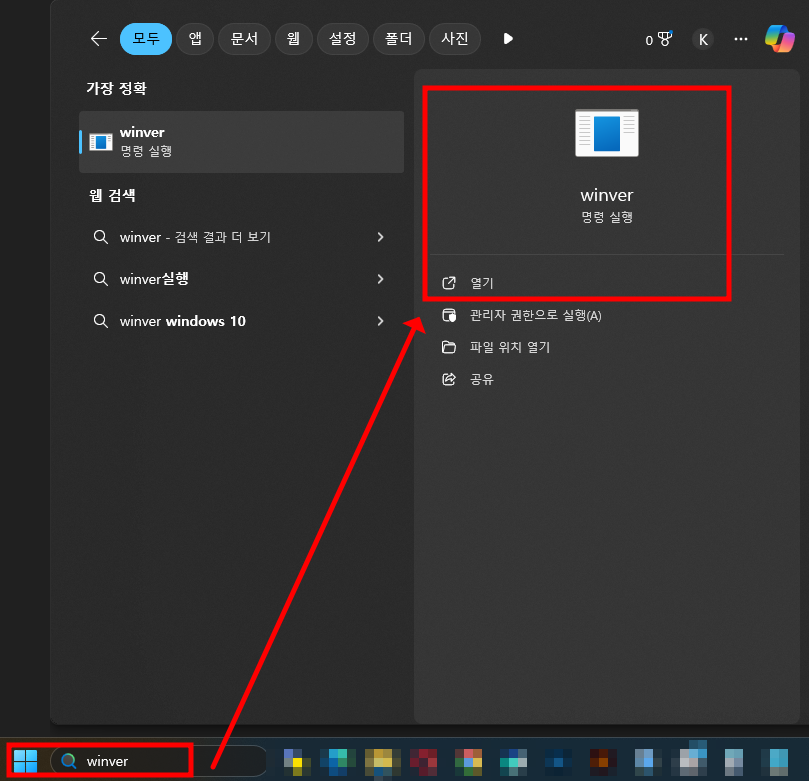Open the K account avatar
This screenshot has width=809, height=781.
coord(703,40)
